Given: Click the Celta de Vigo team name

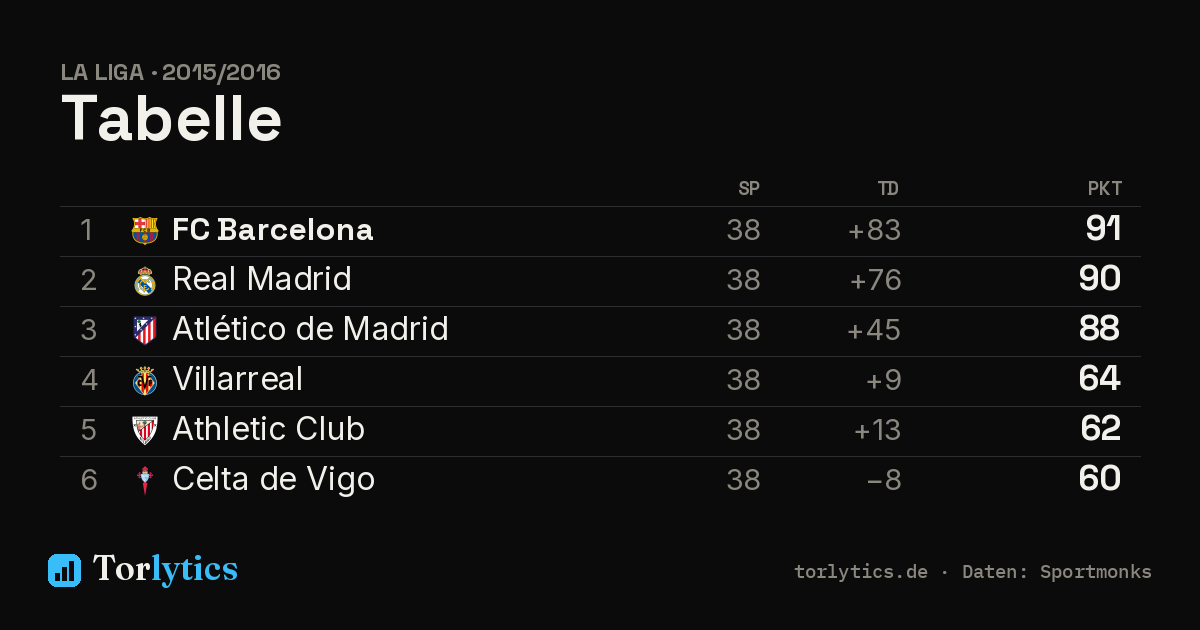Looking at the screenshot, I should (274, 479).
